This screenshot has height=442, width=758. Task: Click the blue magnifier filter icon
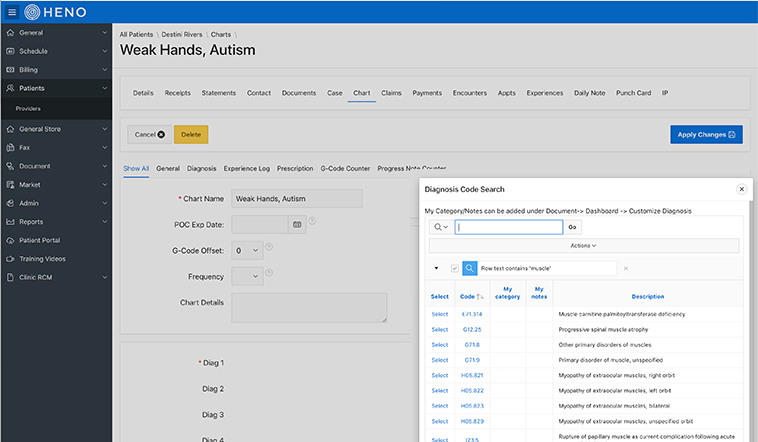(x=469, y=268)
